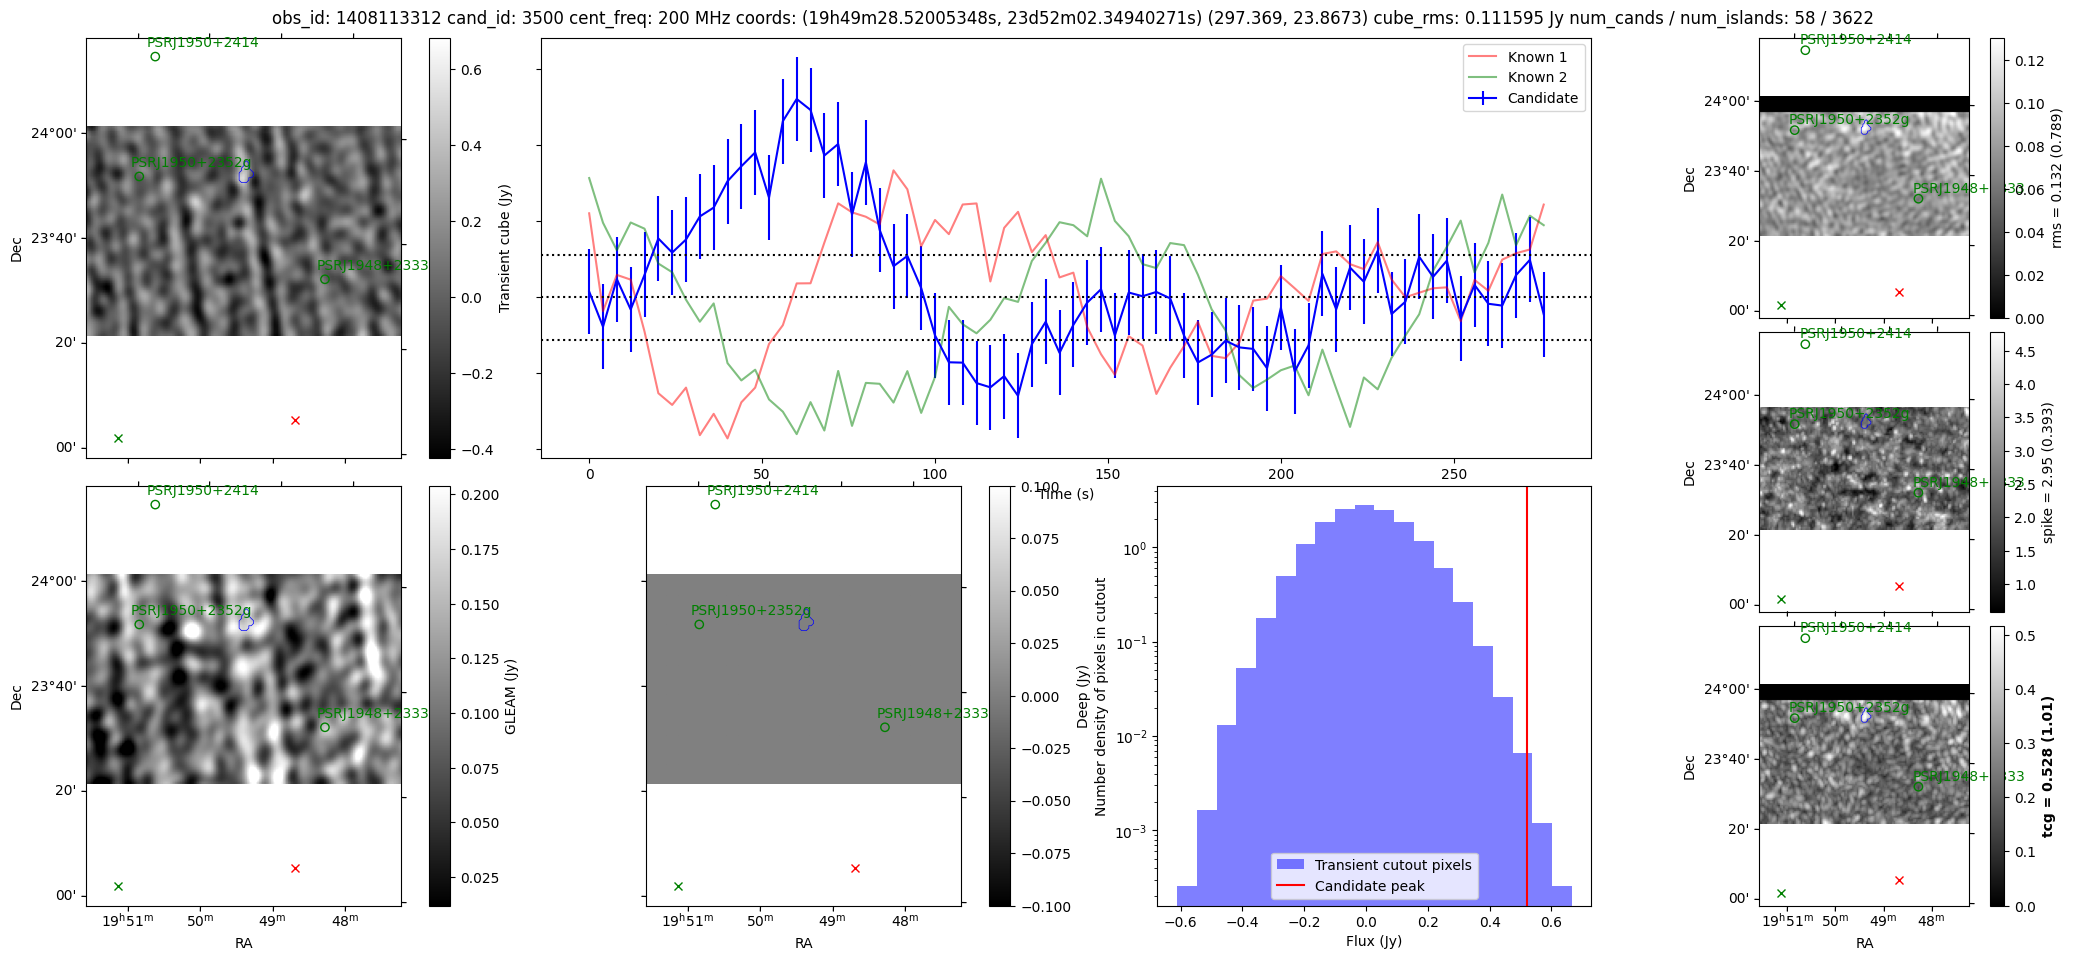Screen dimensions: 2074x960
Task: Click the red x marker in the Transient cube image
Action: [295, 420]
